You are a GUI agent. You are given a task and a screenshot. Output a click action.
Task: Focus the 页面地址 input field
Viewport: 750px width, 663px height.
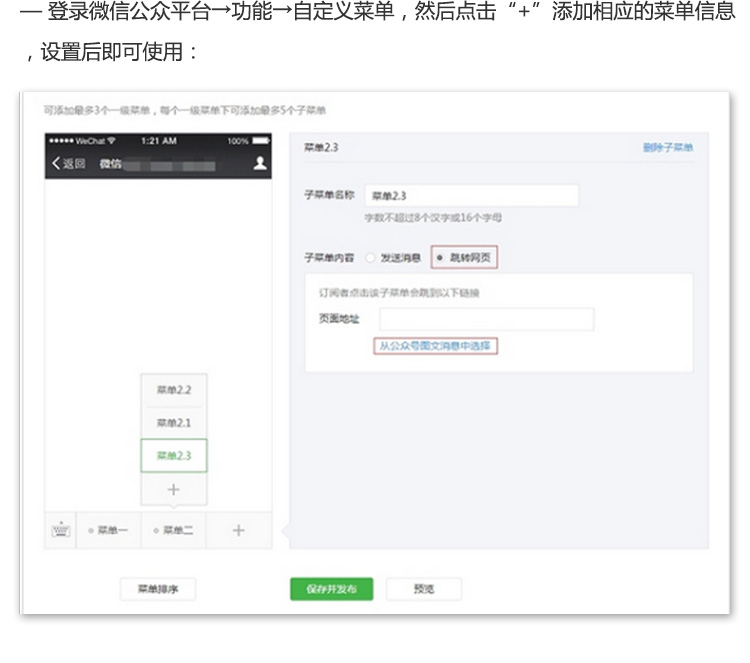pos(486,319)
